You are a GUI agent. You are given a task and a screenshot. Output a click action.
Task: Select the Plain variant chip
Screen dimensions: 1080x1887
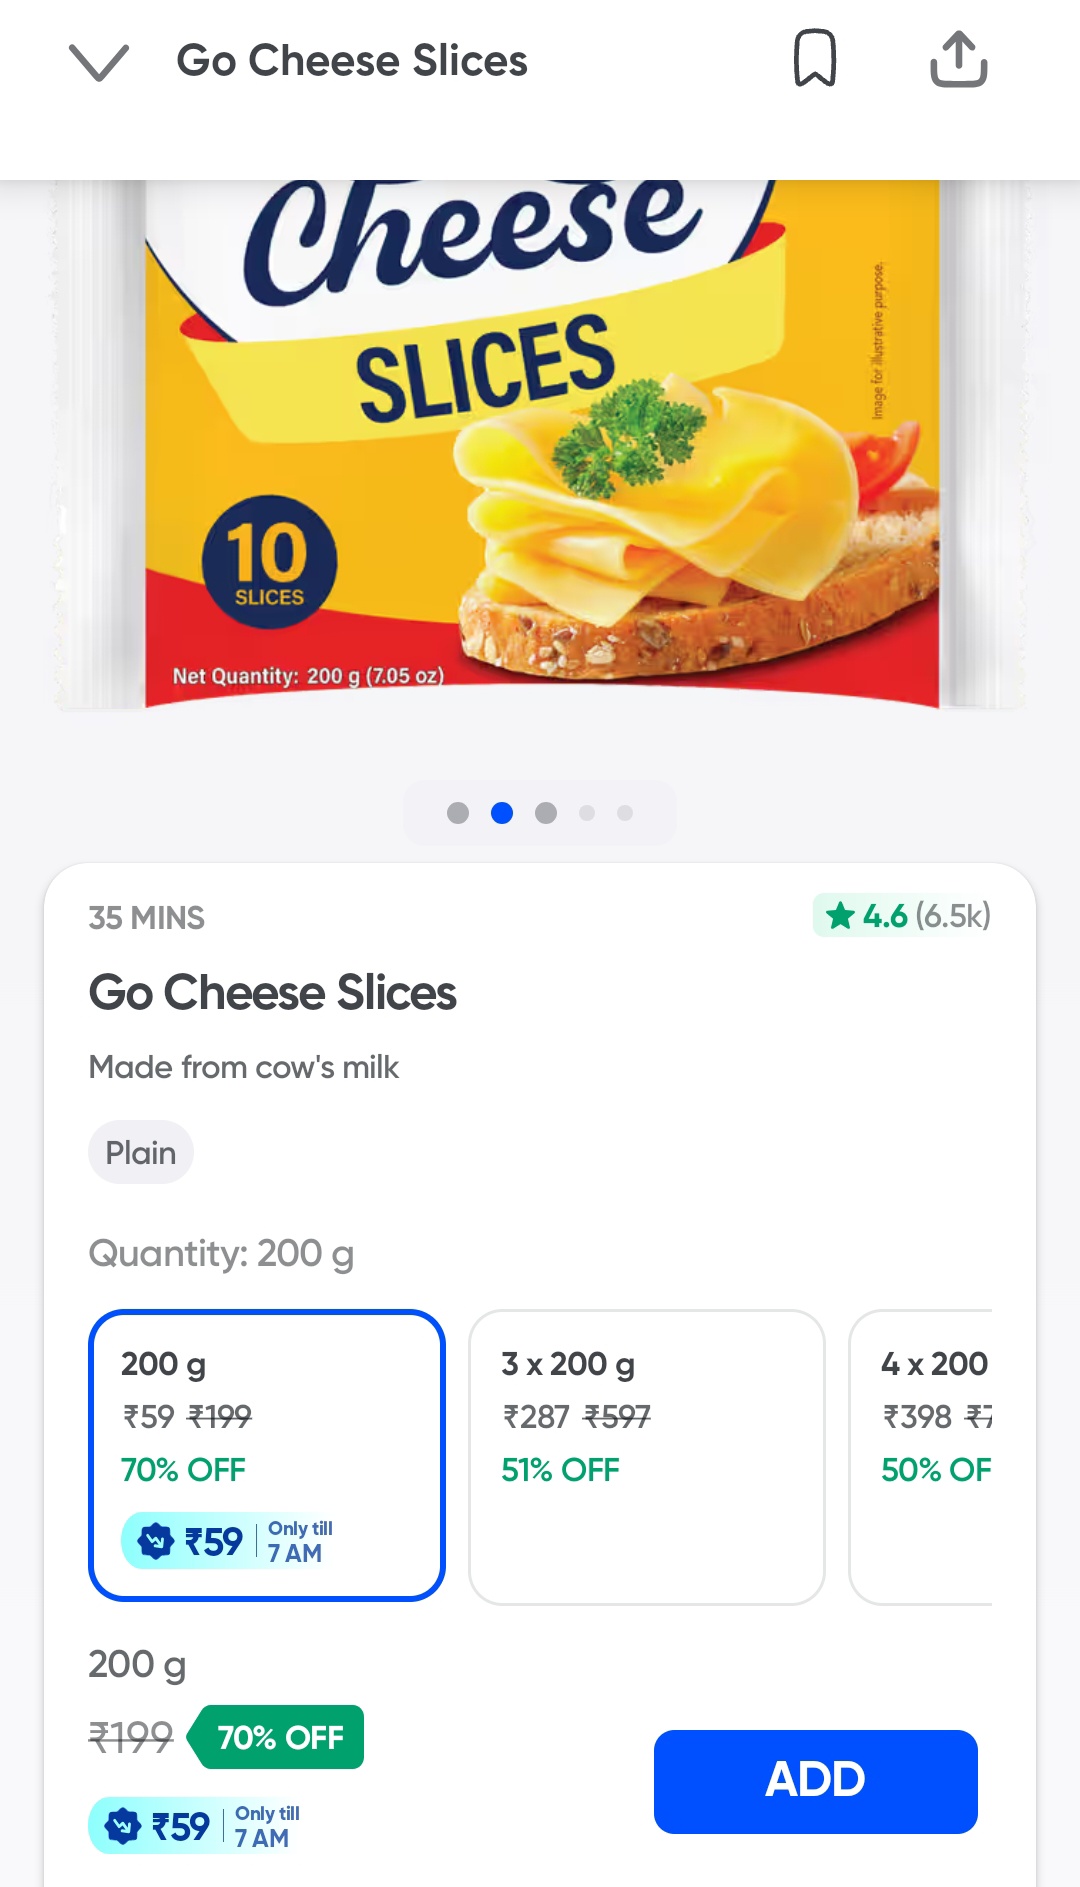(141, 1152)
